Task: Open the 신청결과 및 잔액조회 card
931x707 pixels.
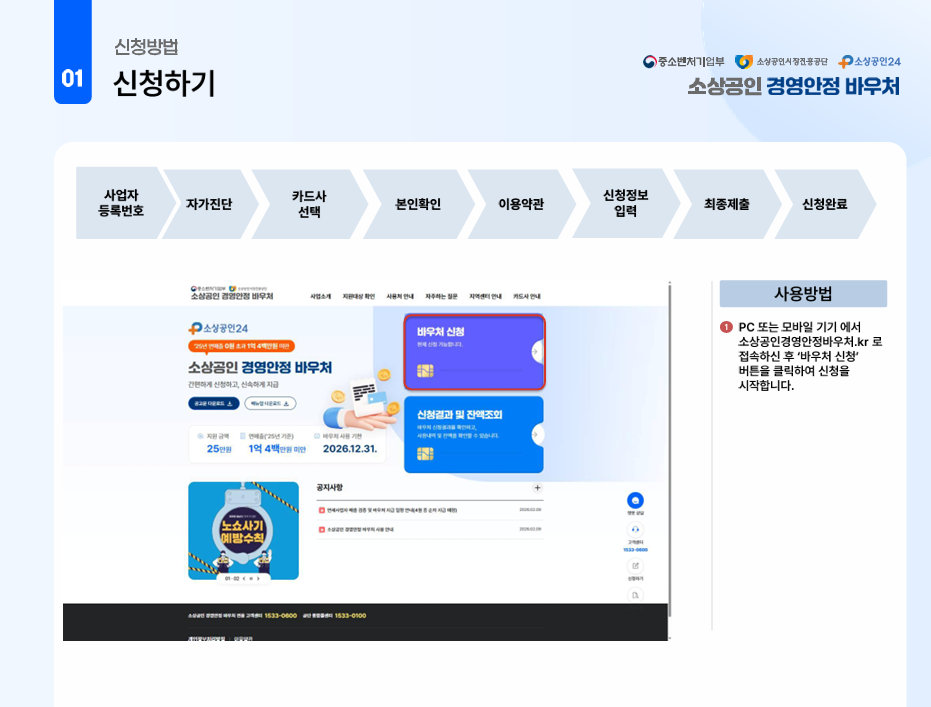Action: 474,435
